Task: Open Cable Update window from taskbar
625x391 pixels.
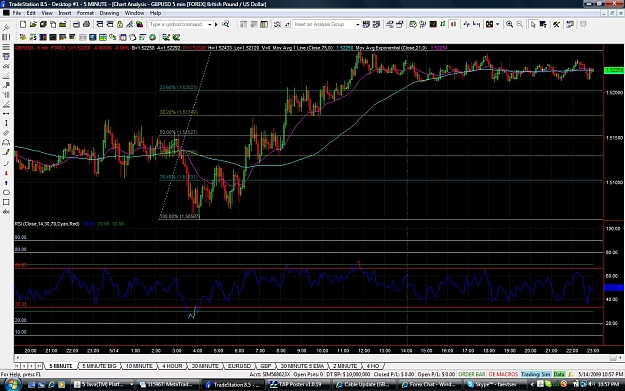Action: click(364, 385)
